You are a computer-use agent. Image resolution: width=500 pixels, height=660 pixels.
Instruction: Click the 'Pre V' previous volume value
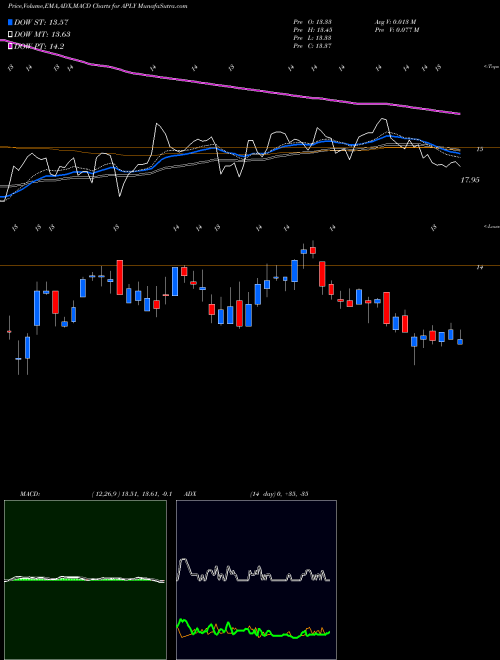pos(396,30)
